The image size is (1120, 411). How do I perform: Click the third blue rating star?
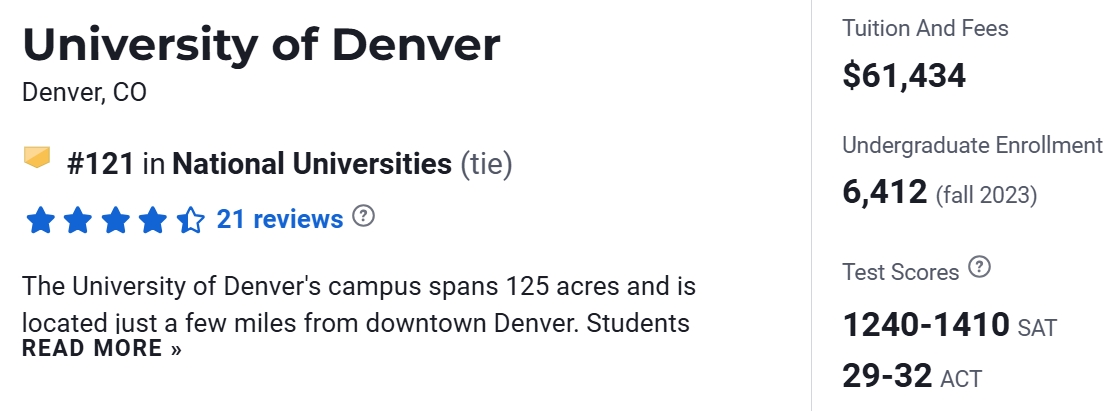(115, 219)
